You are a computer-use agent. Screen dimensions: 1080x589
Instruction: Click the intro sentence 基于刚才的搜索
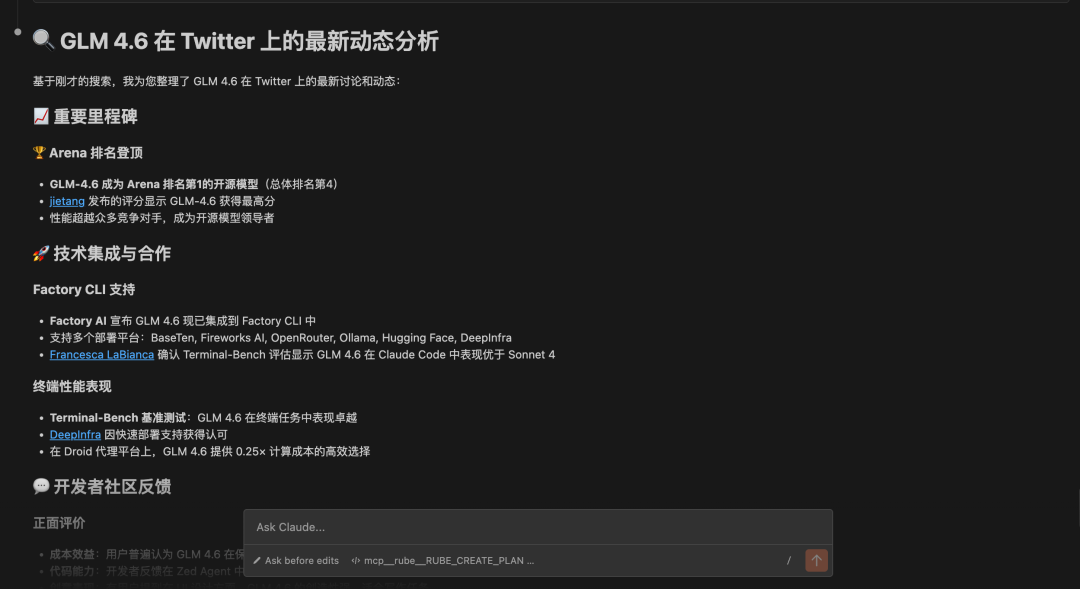pos(216,81)
